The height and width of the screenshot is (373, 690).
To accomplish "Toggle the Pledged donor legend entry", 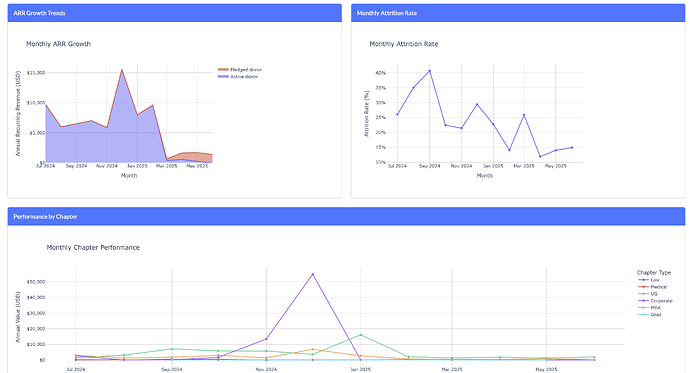I will click(240, 69).
